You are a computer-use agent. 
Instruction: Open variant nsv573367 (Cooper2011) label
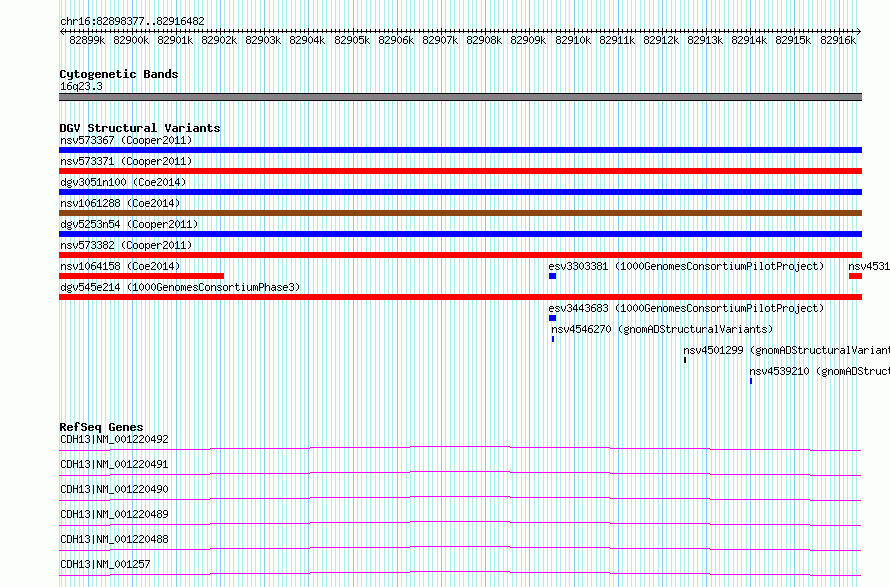pos(126,140)
